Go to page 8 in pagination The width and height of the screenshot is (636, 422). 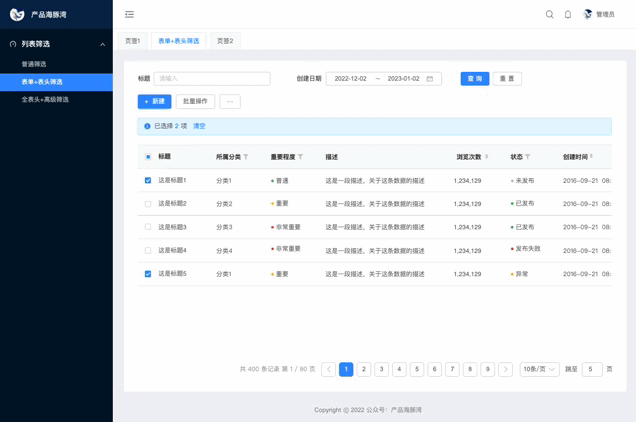470,369
